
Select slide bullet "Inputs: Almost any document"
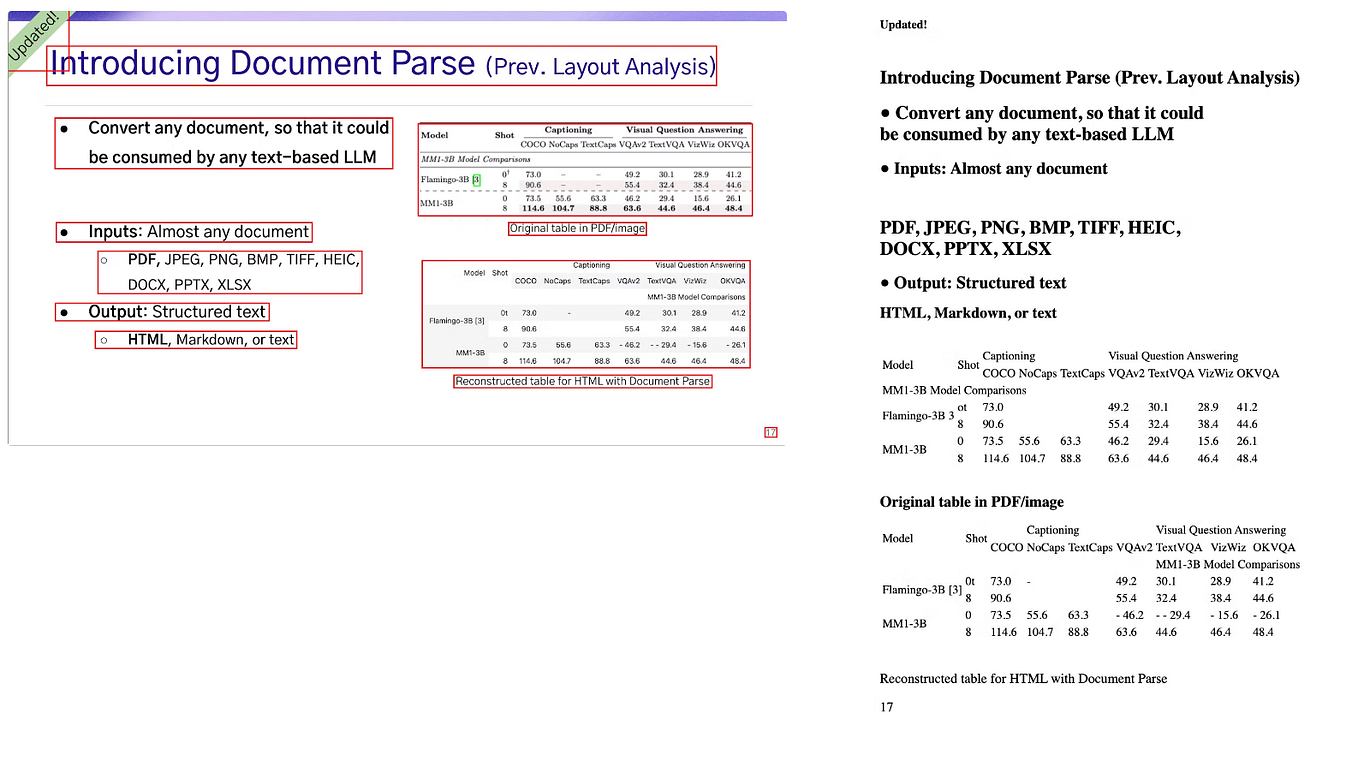click(199, 232)
